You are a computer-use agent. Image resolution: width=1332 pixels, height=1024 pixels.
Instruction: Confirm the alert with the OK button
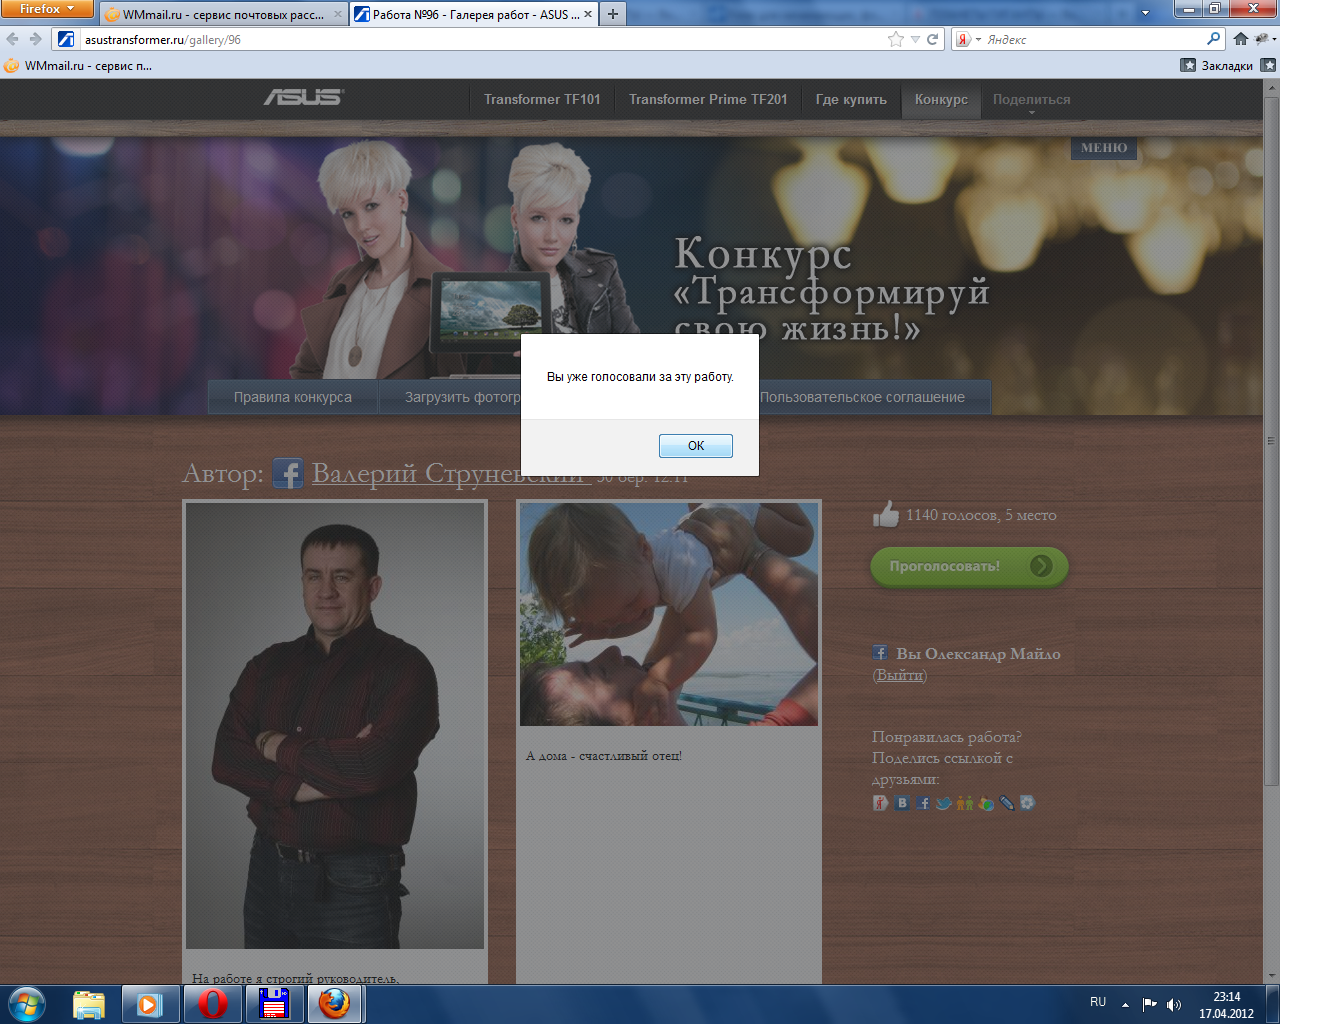coord(695,446)
